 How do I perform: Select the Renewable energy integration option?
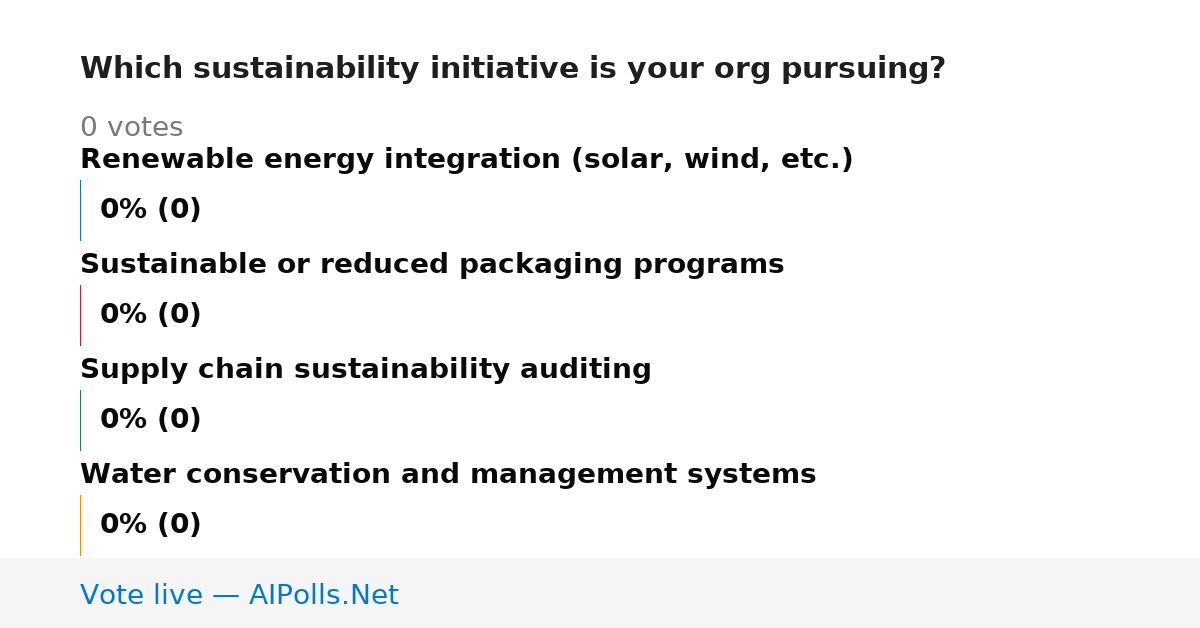466,160
